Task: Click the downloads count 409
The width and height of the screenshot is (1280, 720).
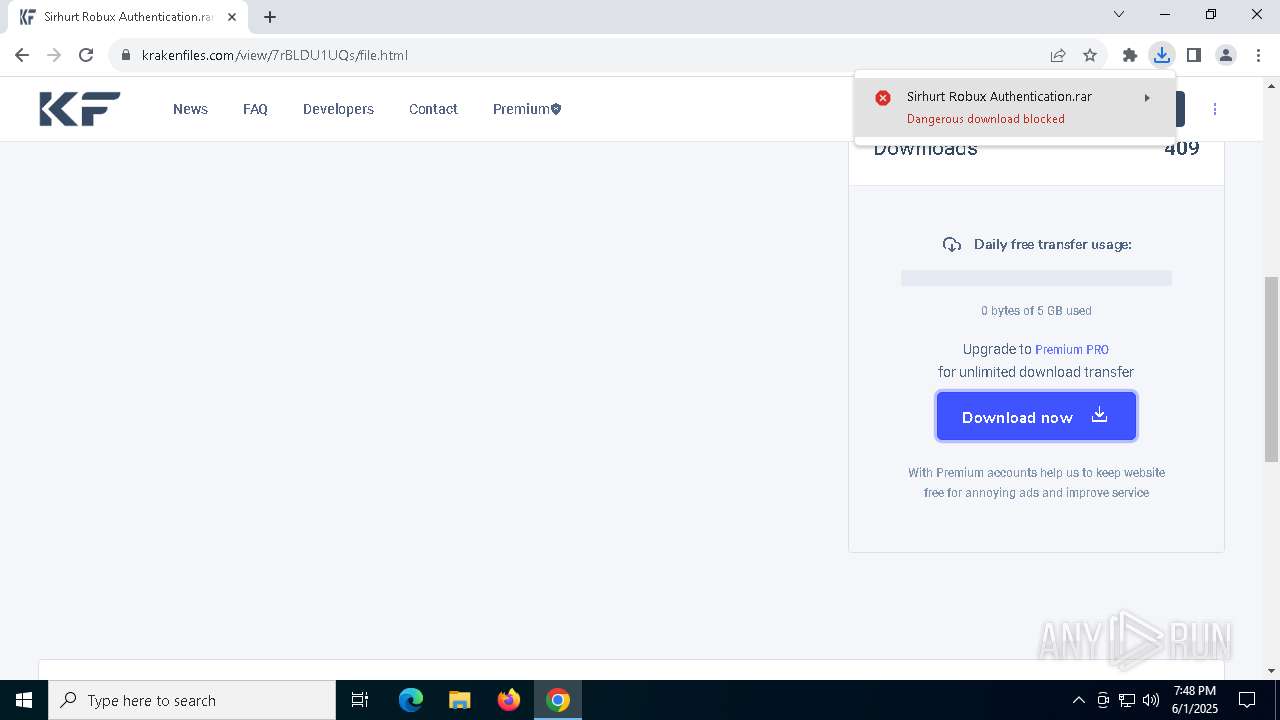Action: tap(1181, 149)
